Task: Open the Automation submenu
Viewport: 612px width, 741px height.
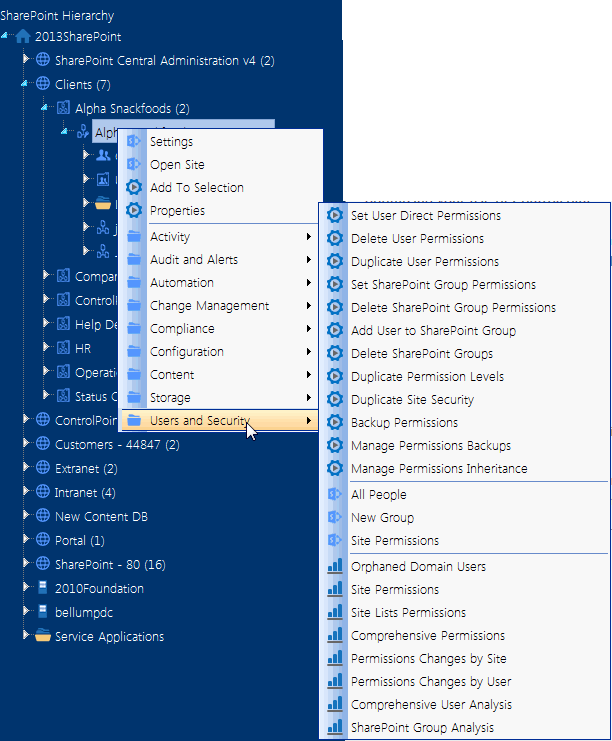Action: pyautogui.click(x=220, y=283)
